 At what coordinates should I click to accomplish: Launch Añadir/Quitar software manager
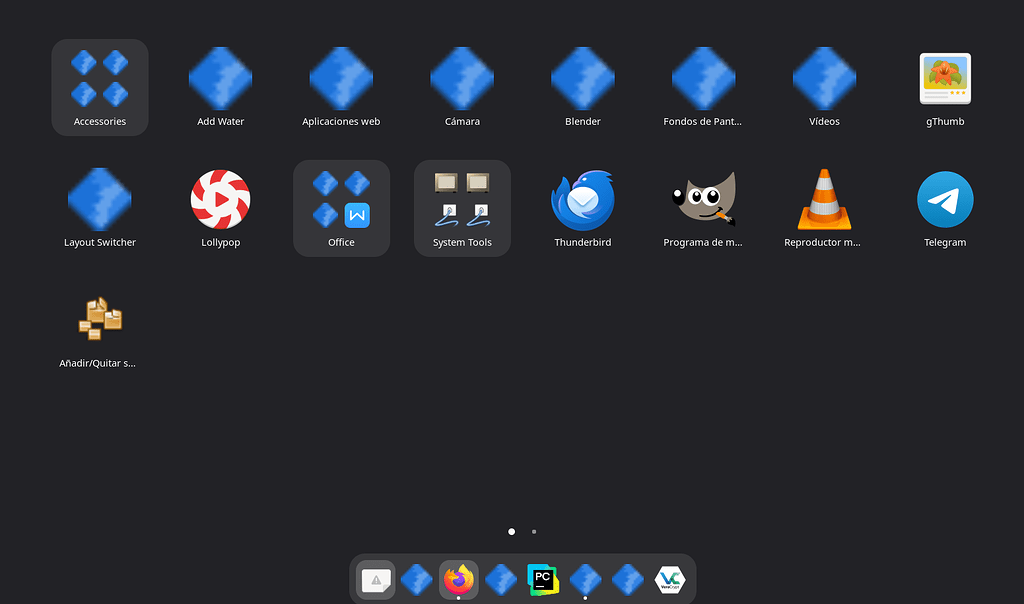click(x=99, y=318)
